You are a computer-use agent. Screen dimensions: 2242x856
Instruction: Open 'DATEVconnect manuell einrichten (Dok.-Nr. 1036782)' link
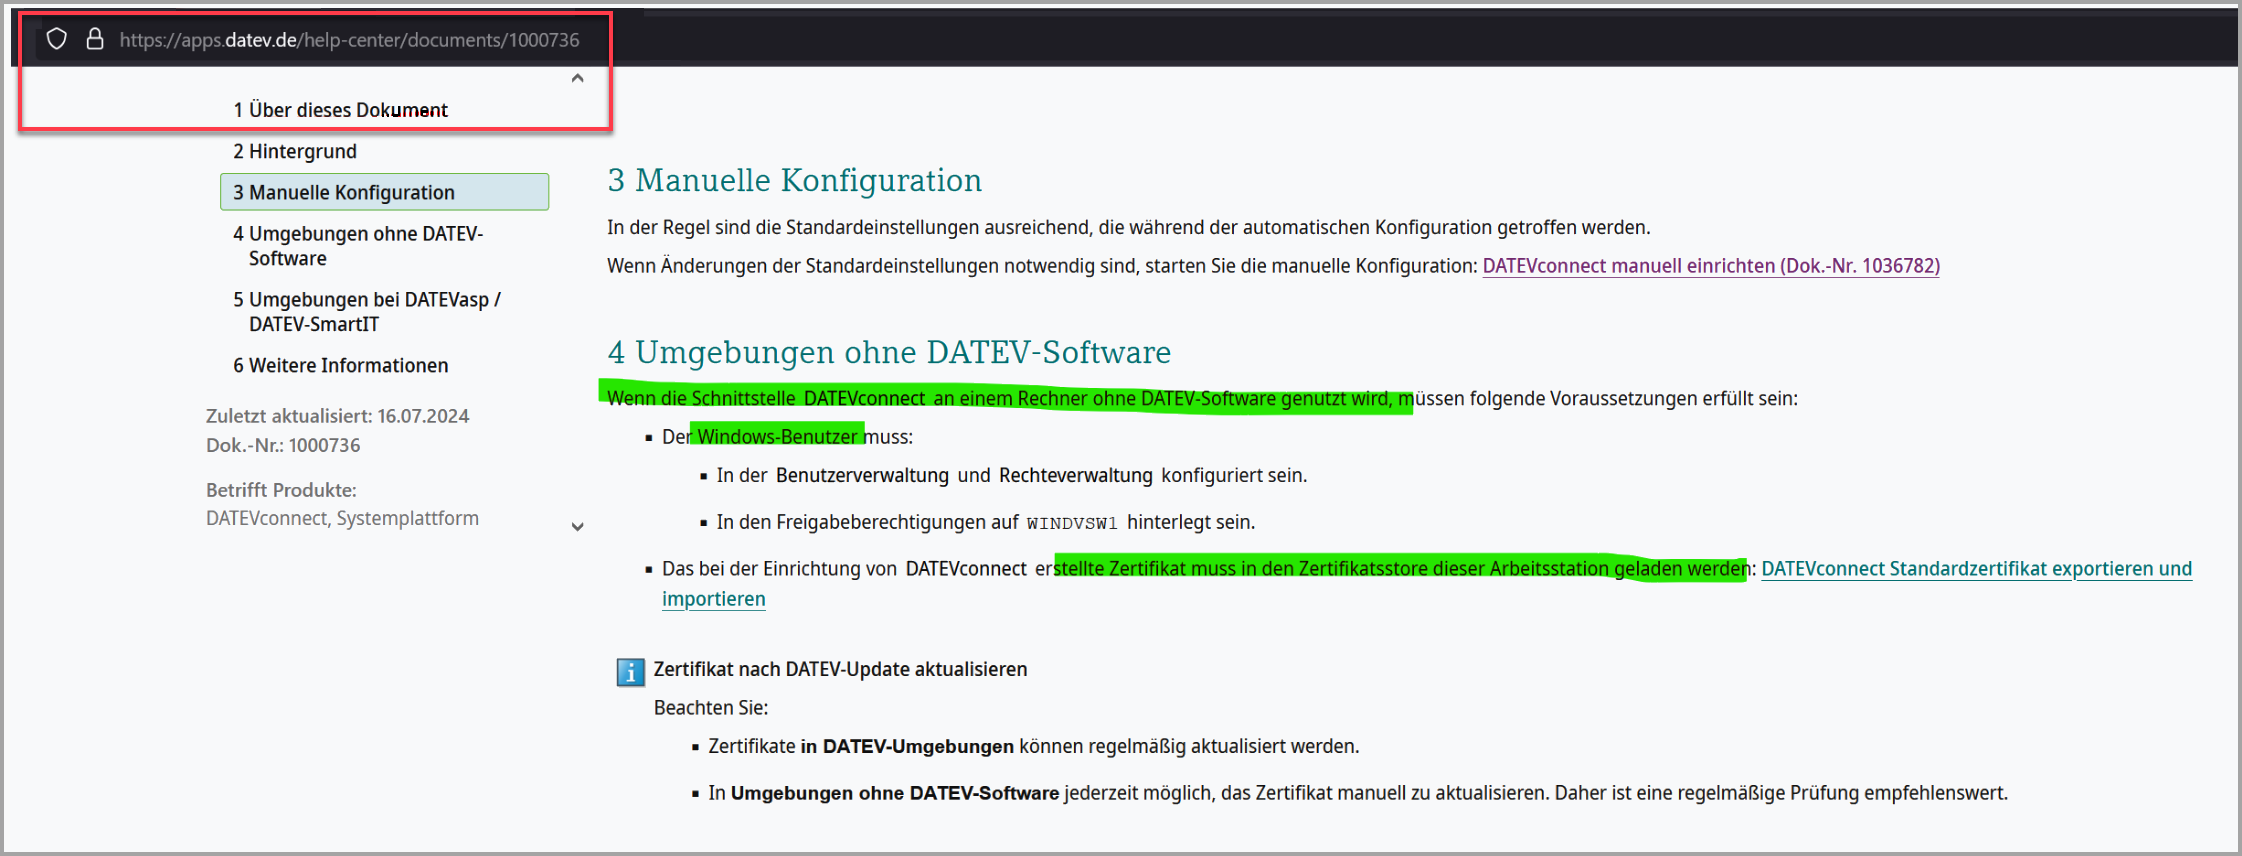pos(1710,266)
